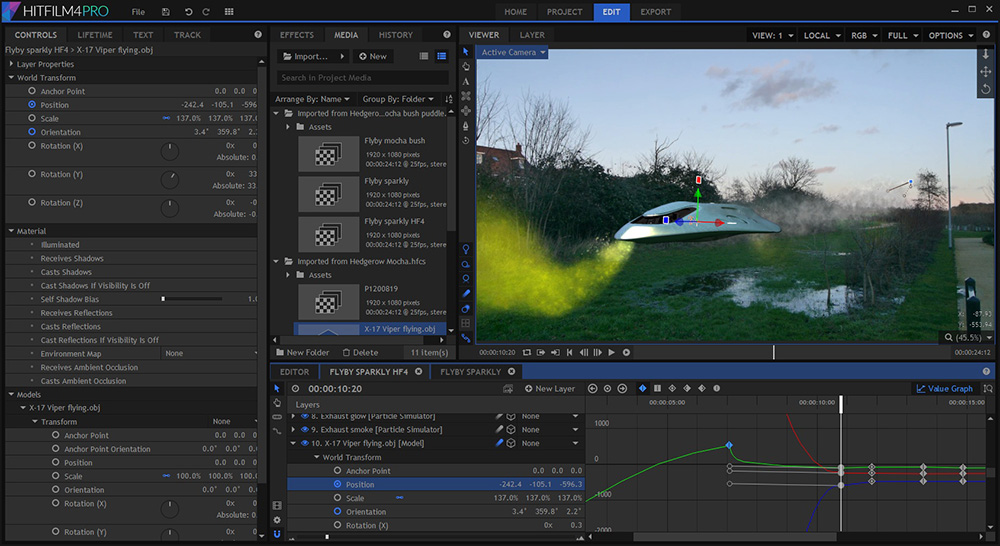The height and width of the screenshot is (546, 1000).
Task: Toggle keyframing for the Orientation property in the timeline
Action: point(337,511)
